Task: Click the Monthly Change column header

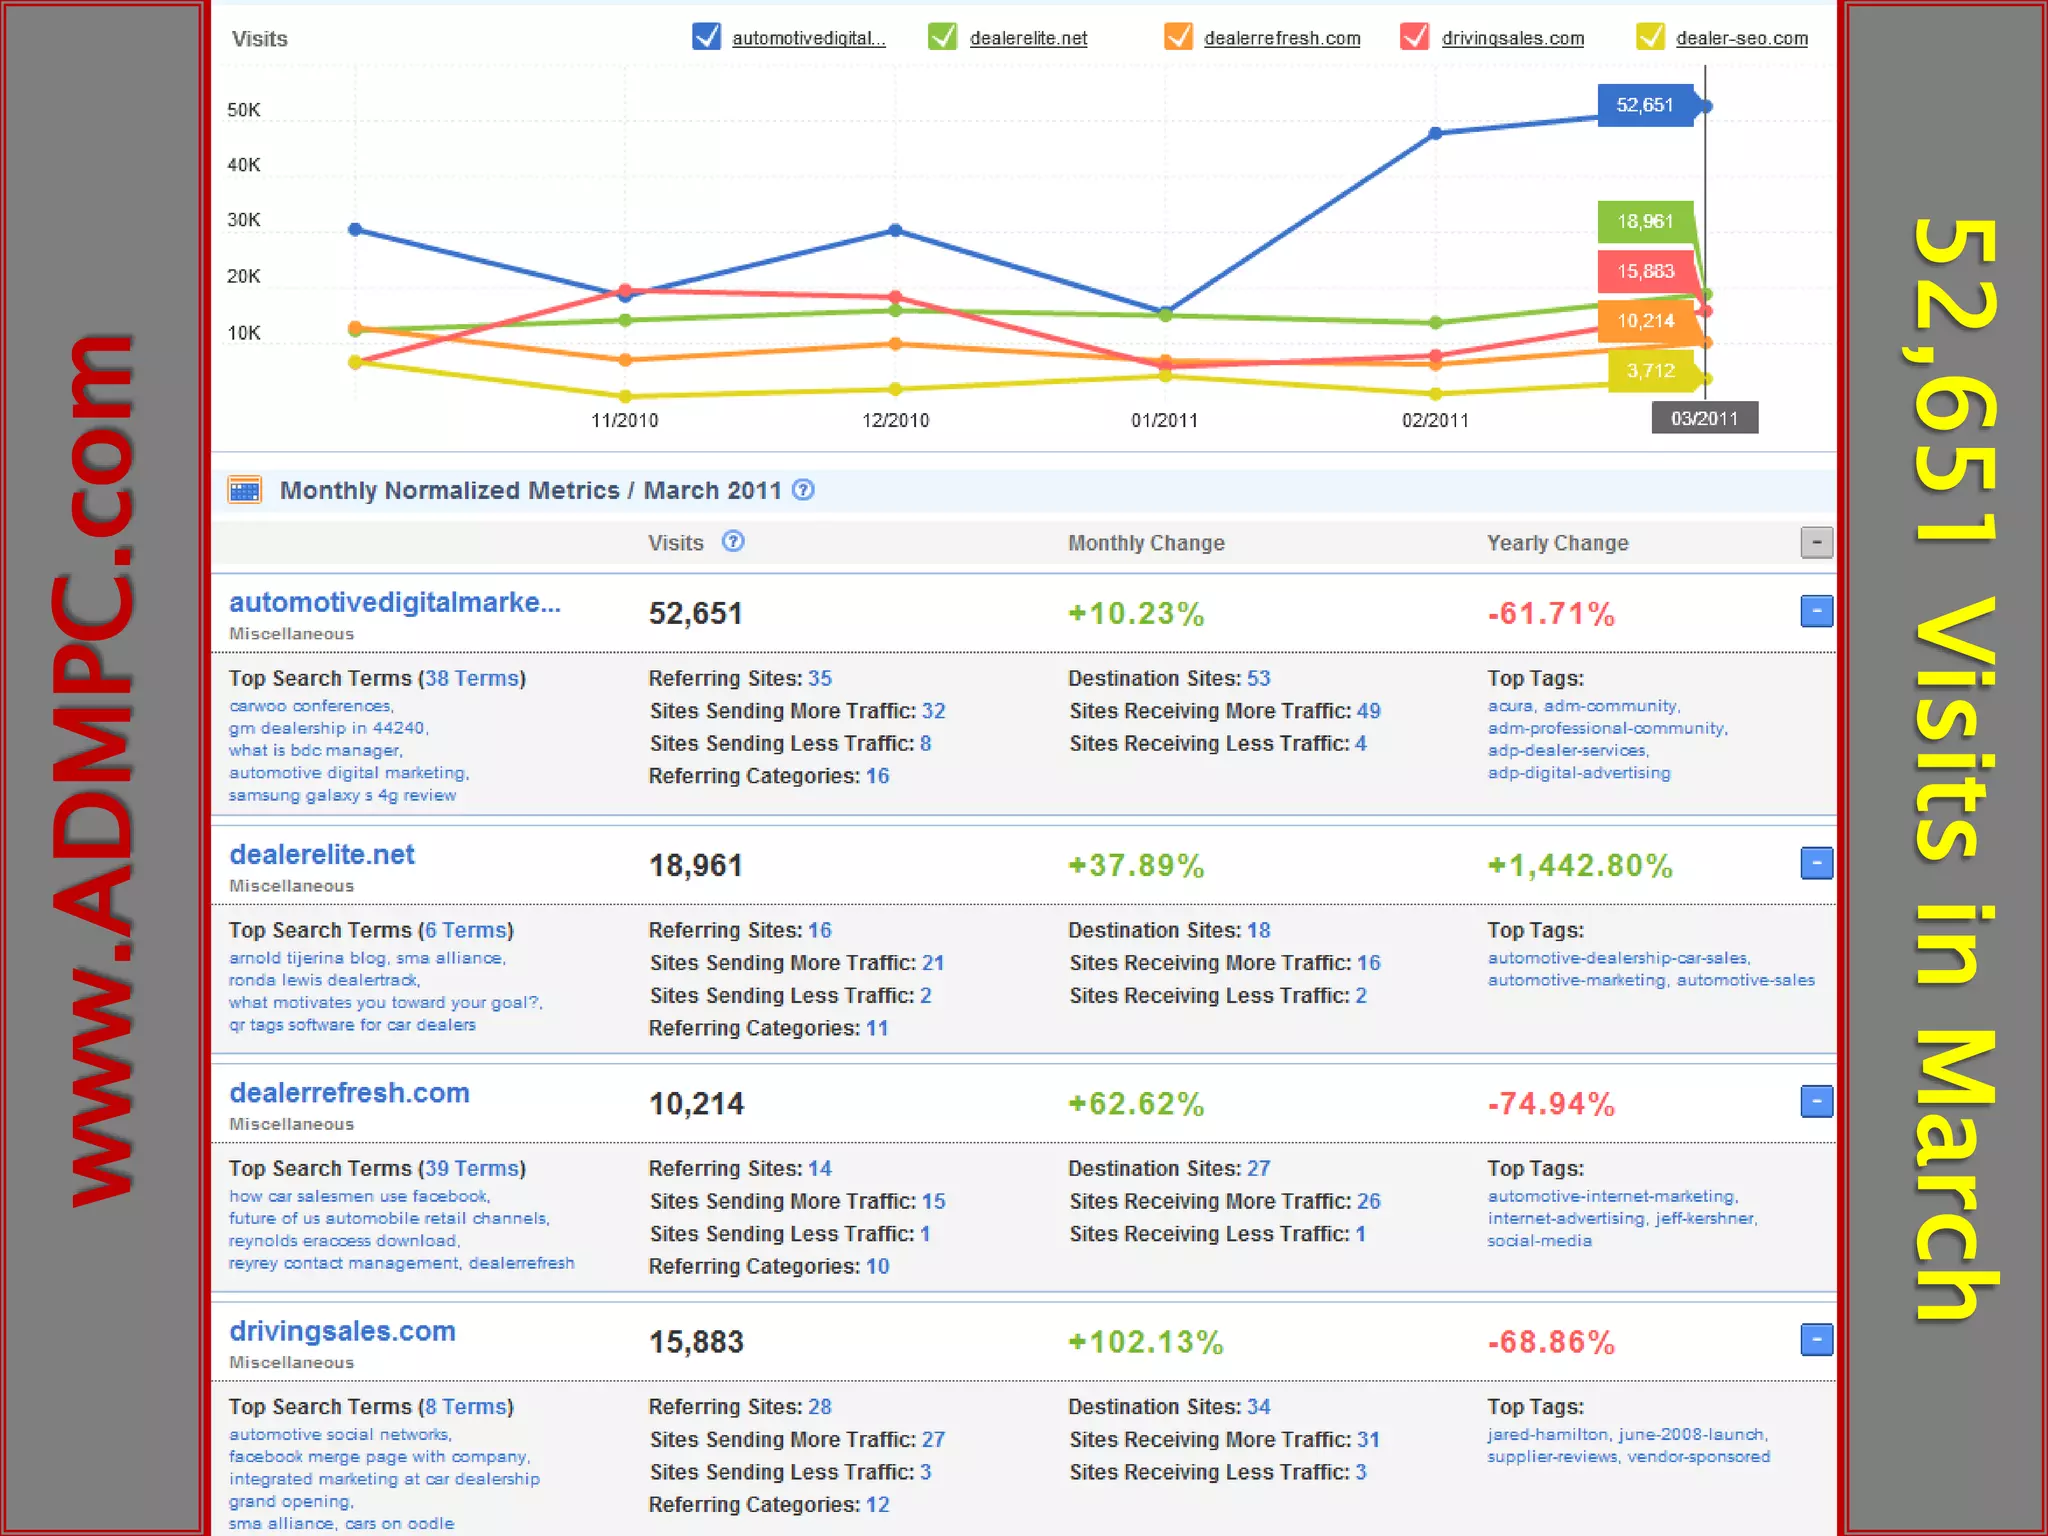Action: (x=1146, y=543)
